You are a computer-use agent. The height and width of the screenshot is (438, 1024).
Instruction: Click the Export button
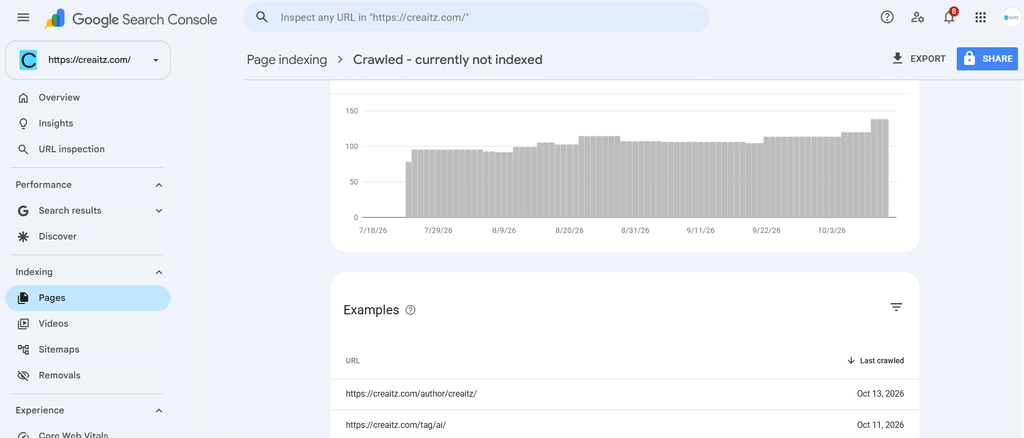919,59
